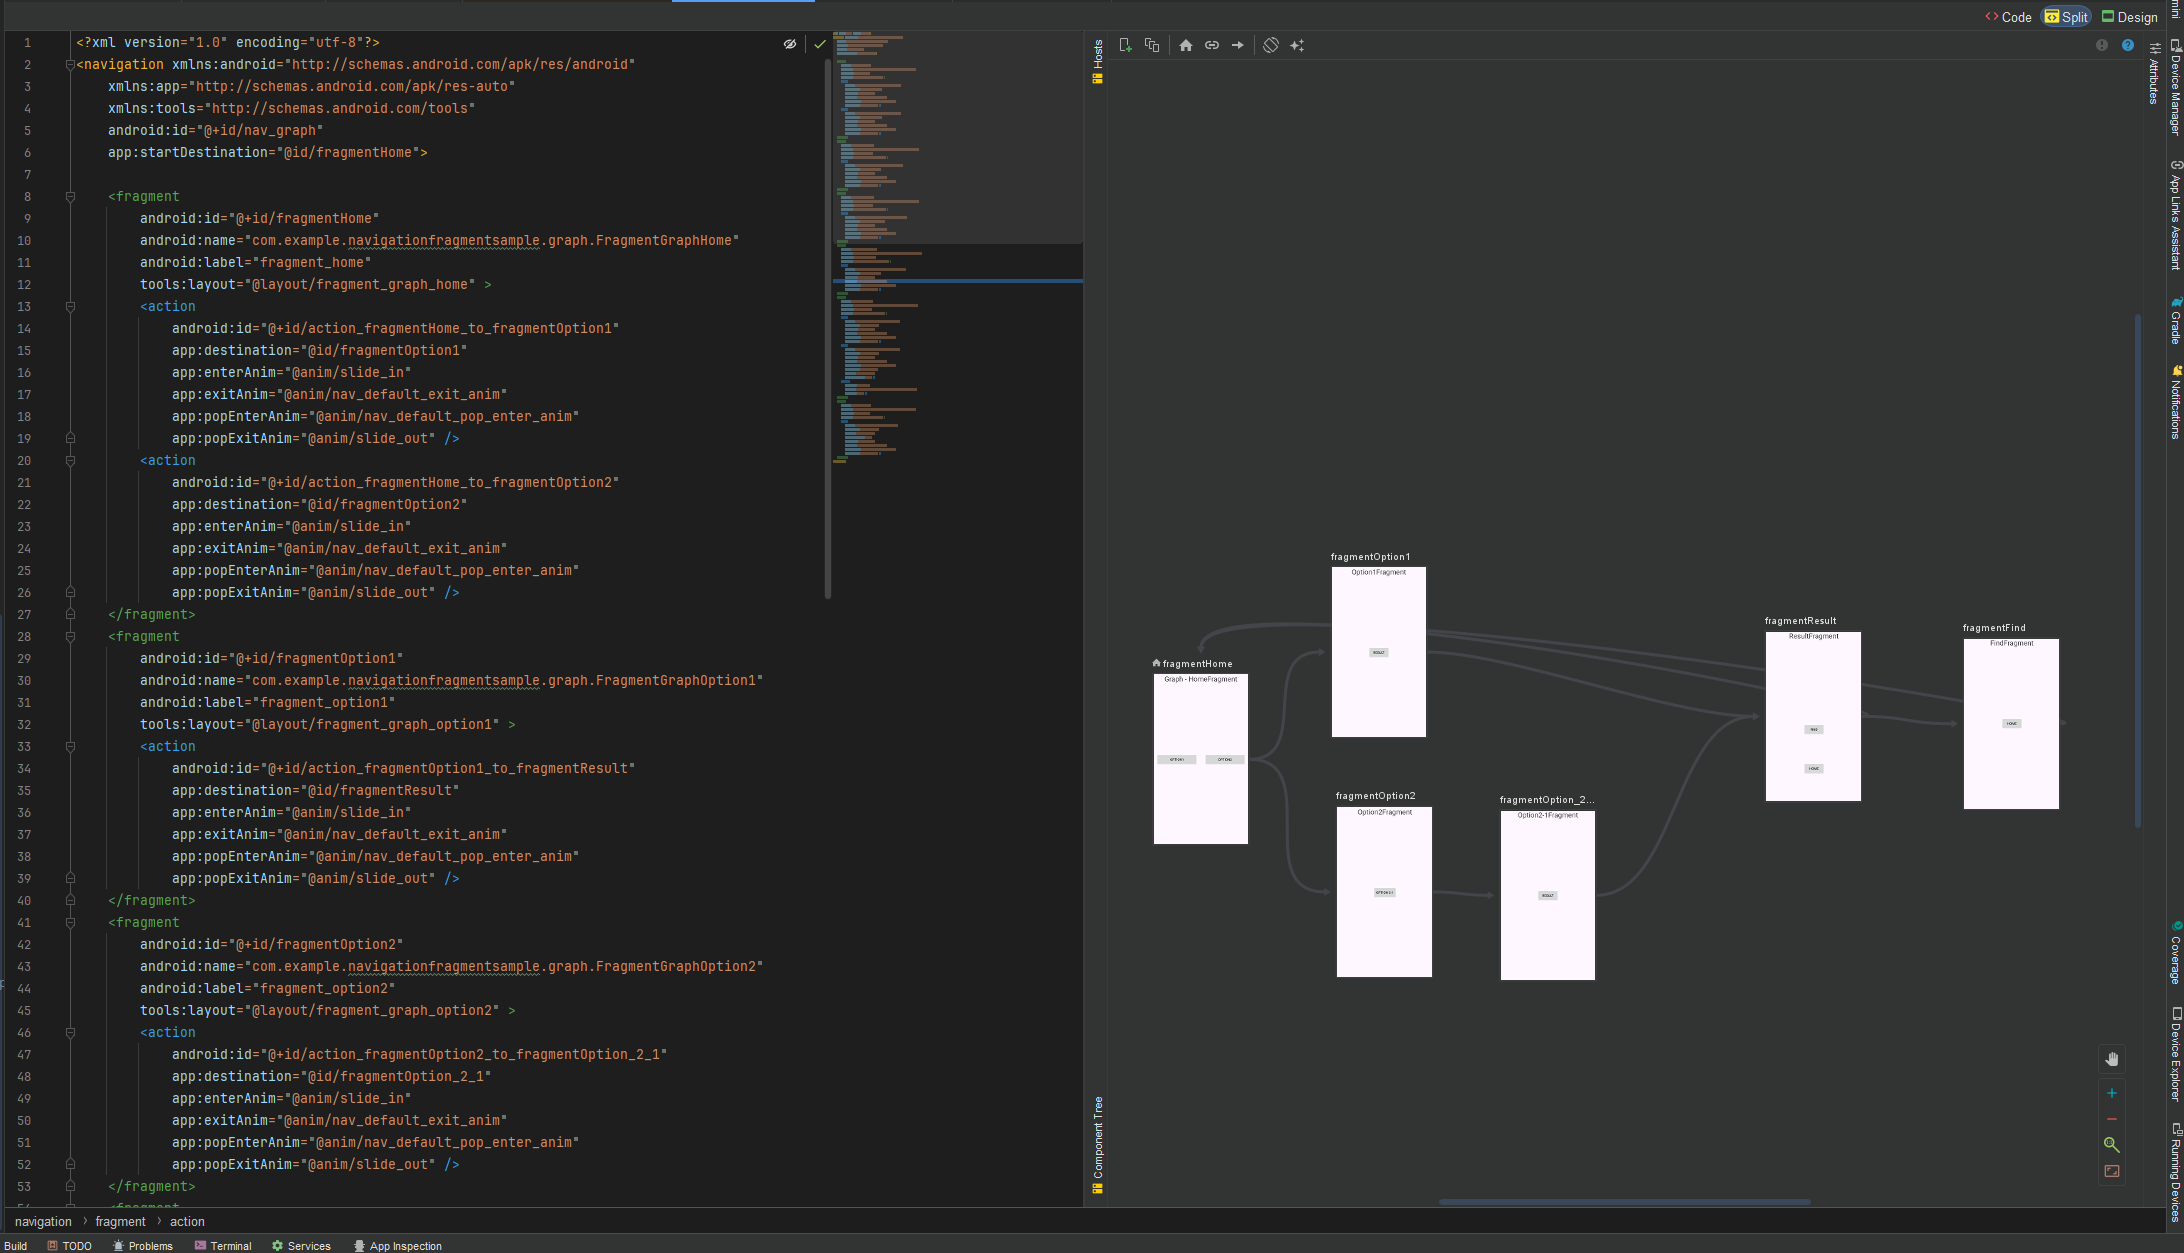This screenshot has width=2184, height=1253.
Task: Click the fragment breadcrumb
Action: tap(120, 1222)
